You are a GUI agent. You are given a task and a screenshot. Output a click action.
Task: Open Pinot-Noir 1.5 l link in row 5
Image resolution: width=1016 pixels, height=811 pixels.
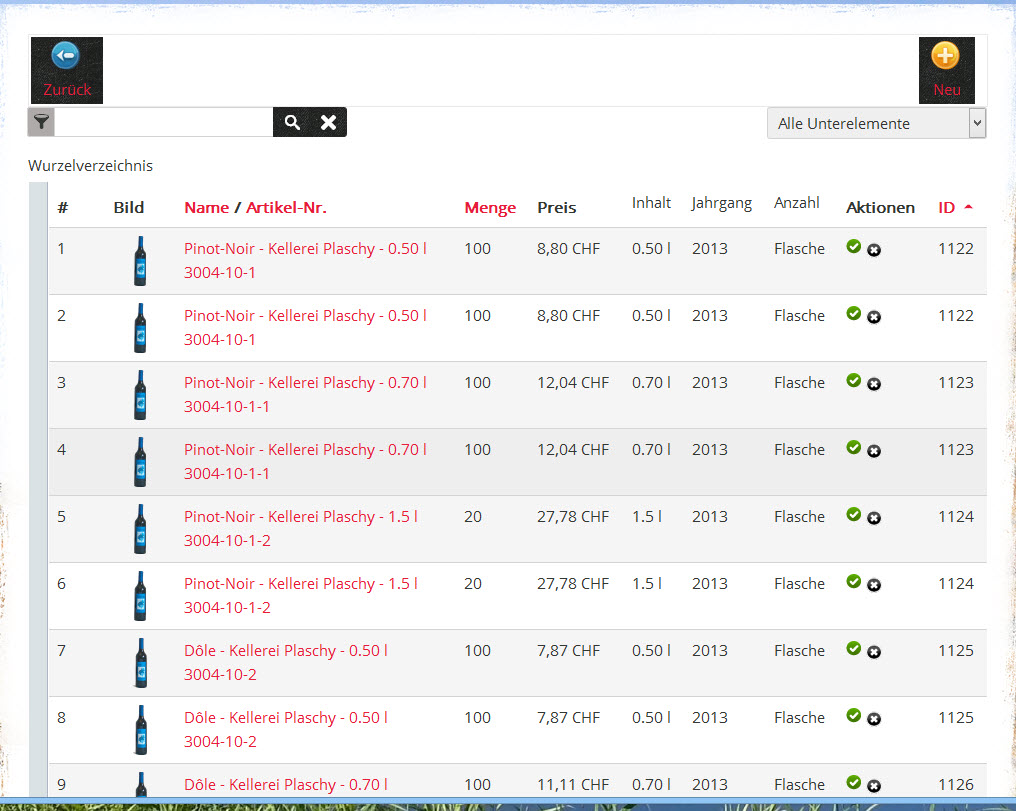[301, 517]
